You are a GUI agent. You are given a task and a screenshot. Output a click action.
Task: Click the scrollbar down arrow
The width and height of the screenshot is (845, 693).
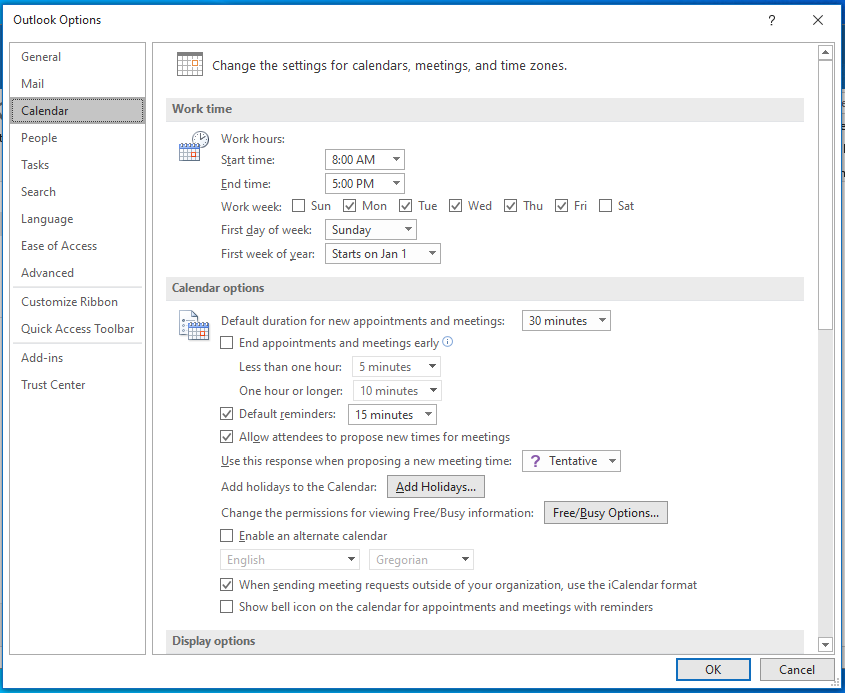[x=825, y=644]
